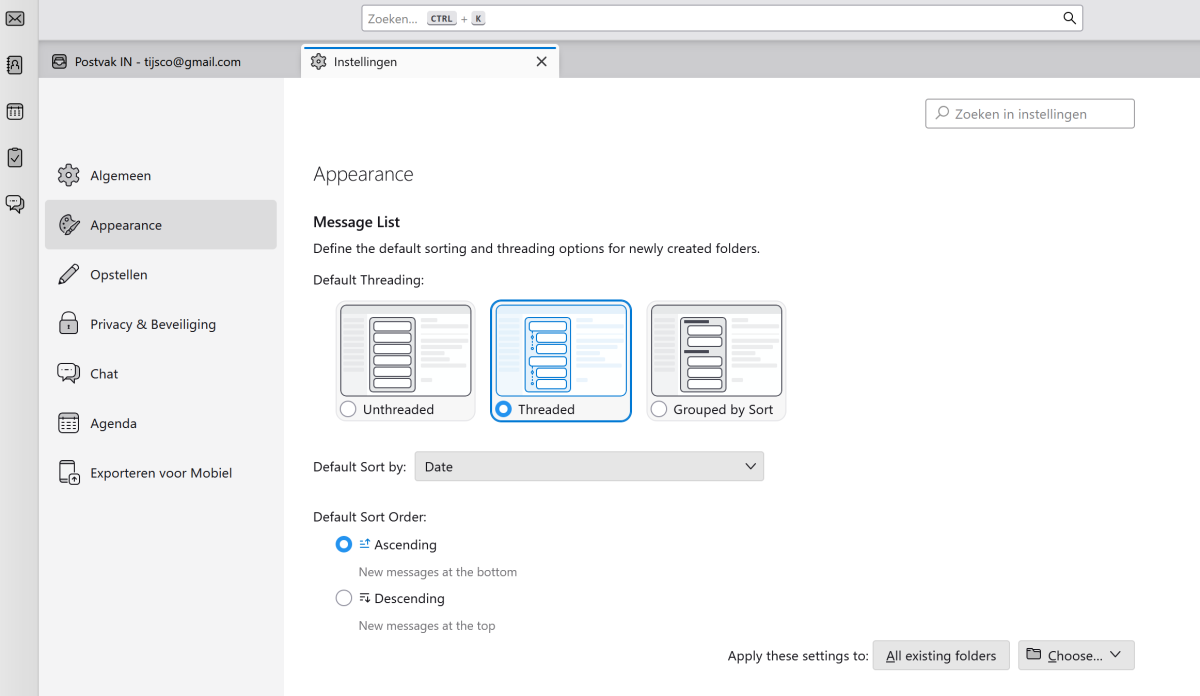Click the Threaded layout thumbnail

coord(560,351)
